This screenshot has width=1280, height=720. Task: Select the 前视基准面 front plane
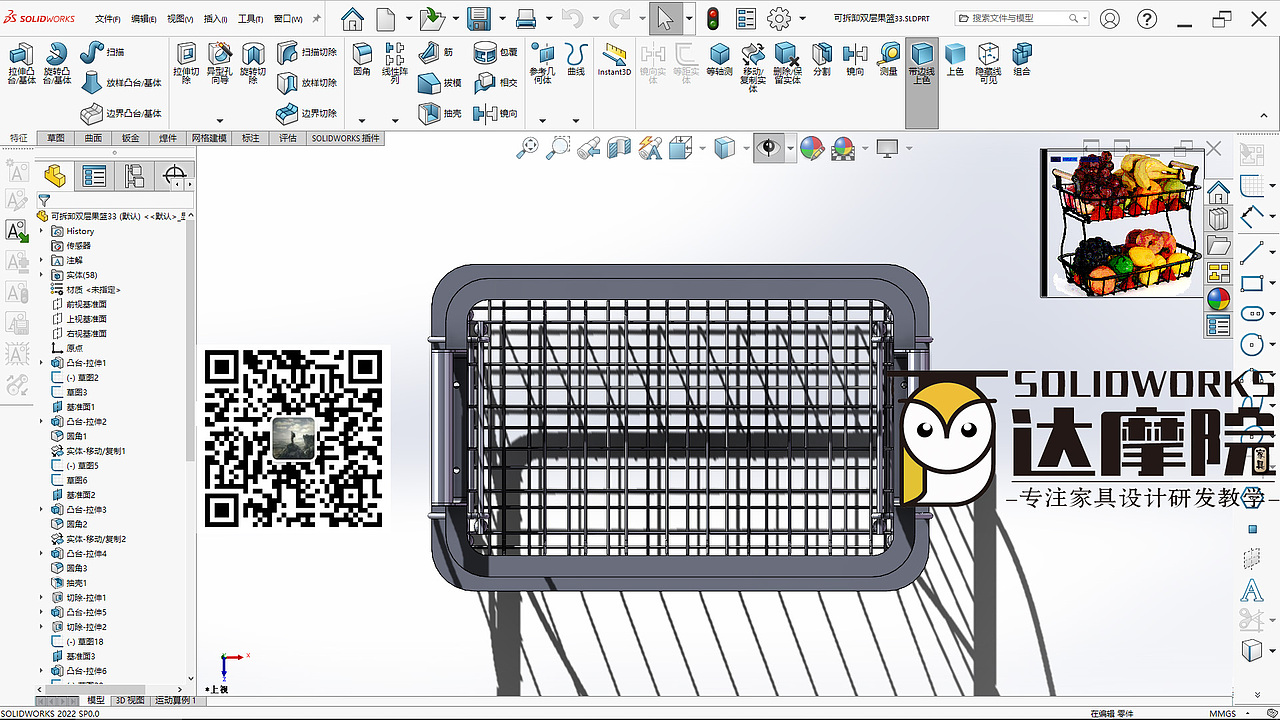79,304
